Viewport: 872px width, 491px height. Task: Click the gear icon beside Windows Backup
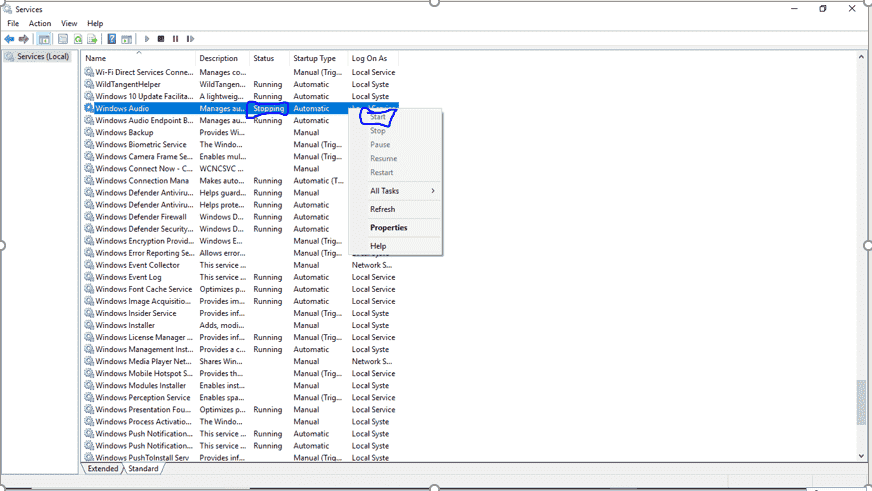89,132
